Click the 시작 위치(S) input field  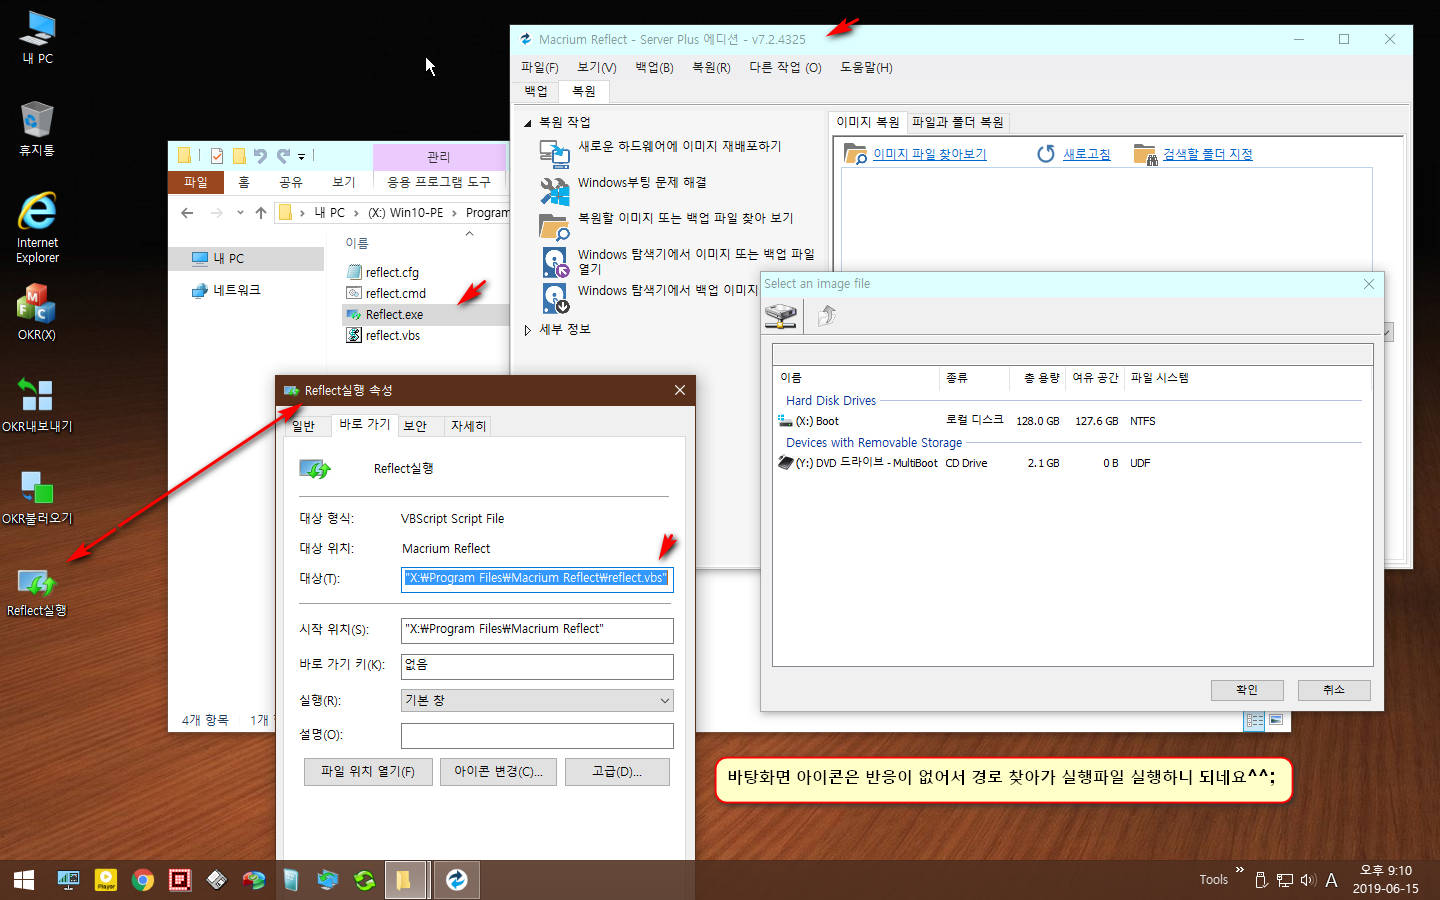[537, 630]
